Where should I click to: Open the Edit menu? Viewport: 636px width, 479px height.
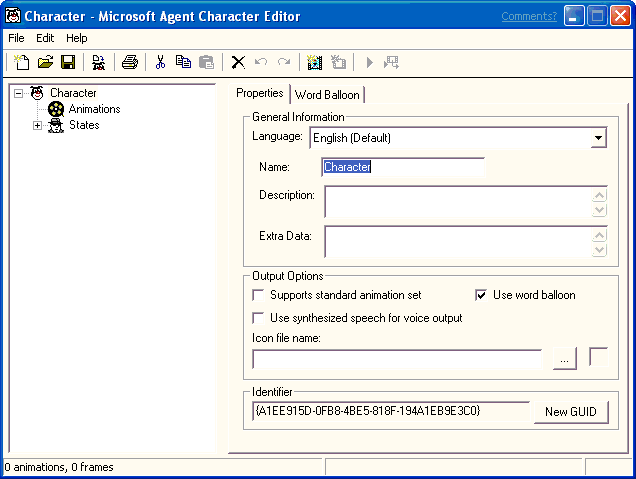click(45, 38)
